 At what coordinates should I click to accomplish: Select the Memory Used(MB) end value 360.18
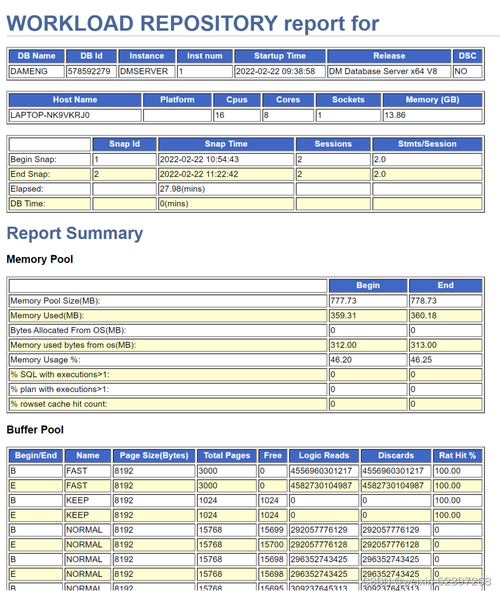tap(445, 315)
